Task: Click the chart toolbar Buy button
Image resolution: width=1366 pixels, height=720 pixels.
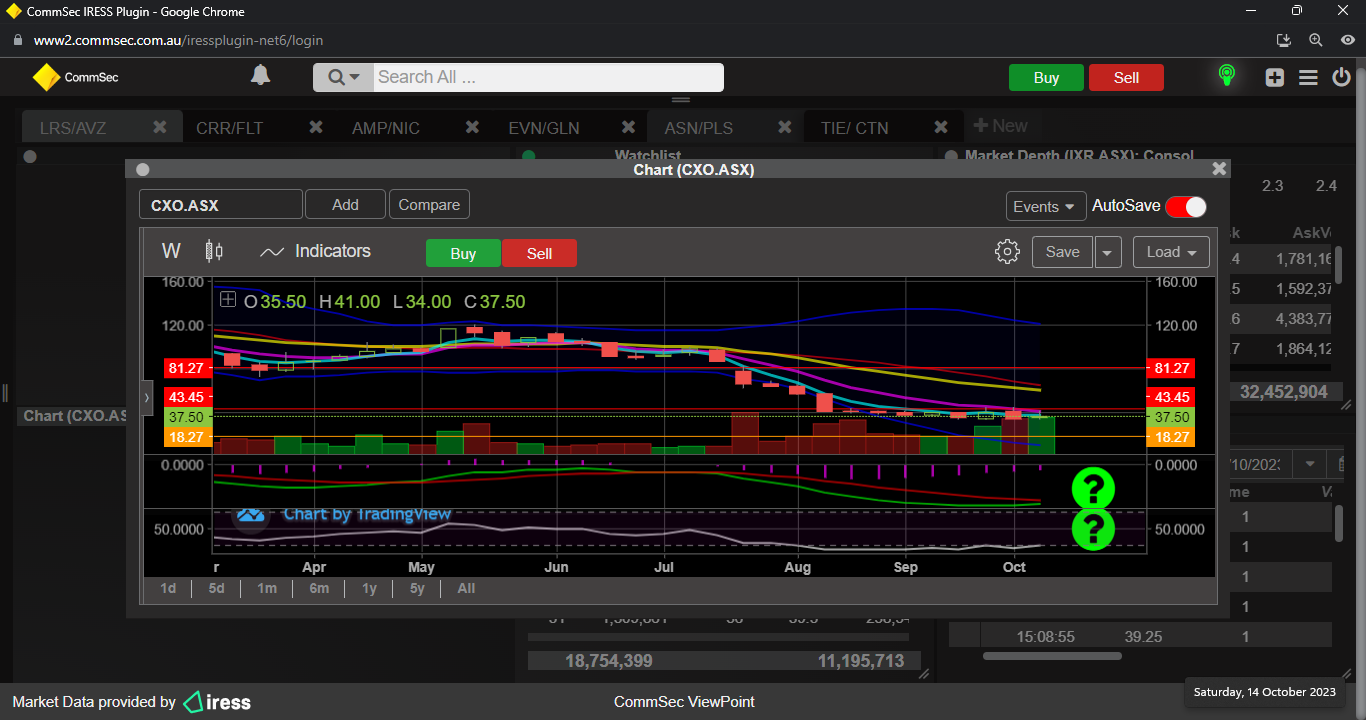Action: (x=463, y=253)
